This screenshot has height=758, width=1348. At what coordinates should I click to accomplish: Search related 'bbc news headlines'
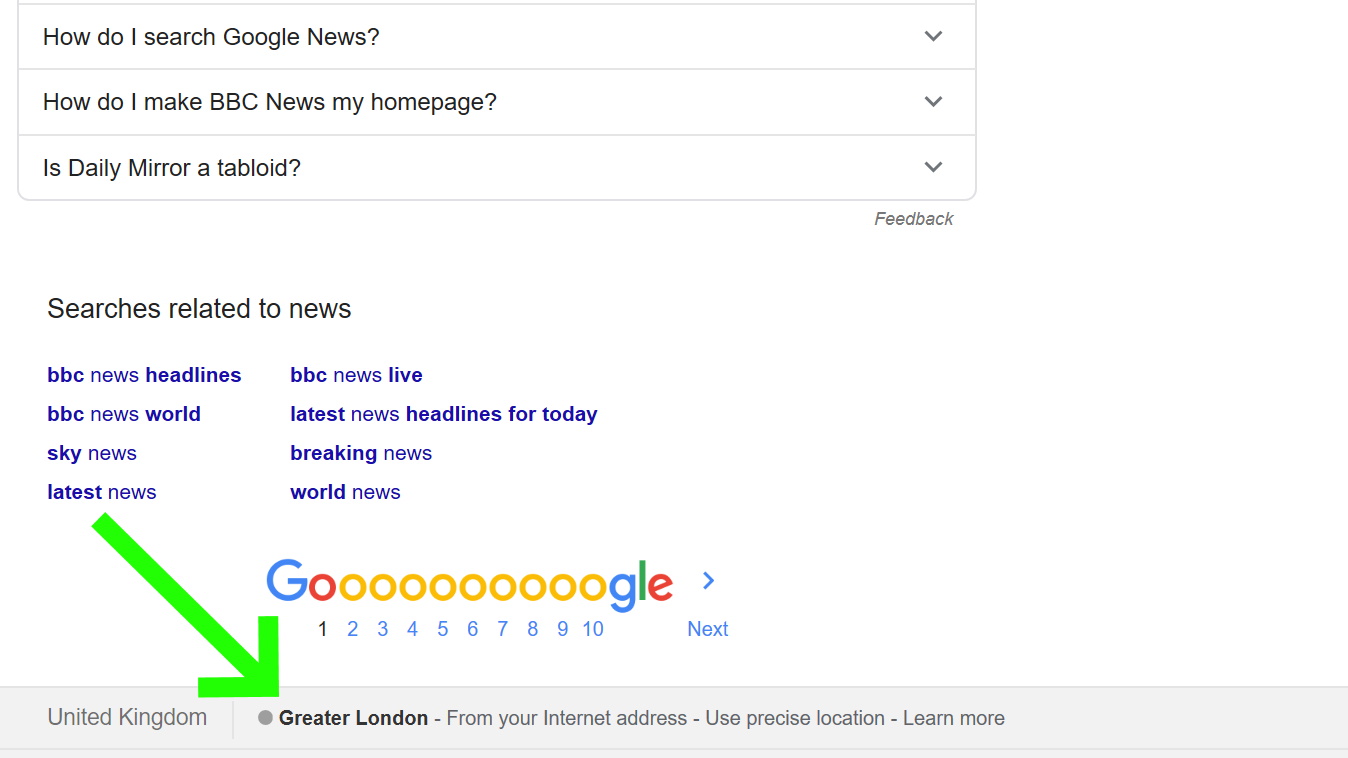pyautogui.click(x=144, y=375)
